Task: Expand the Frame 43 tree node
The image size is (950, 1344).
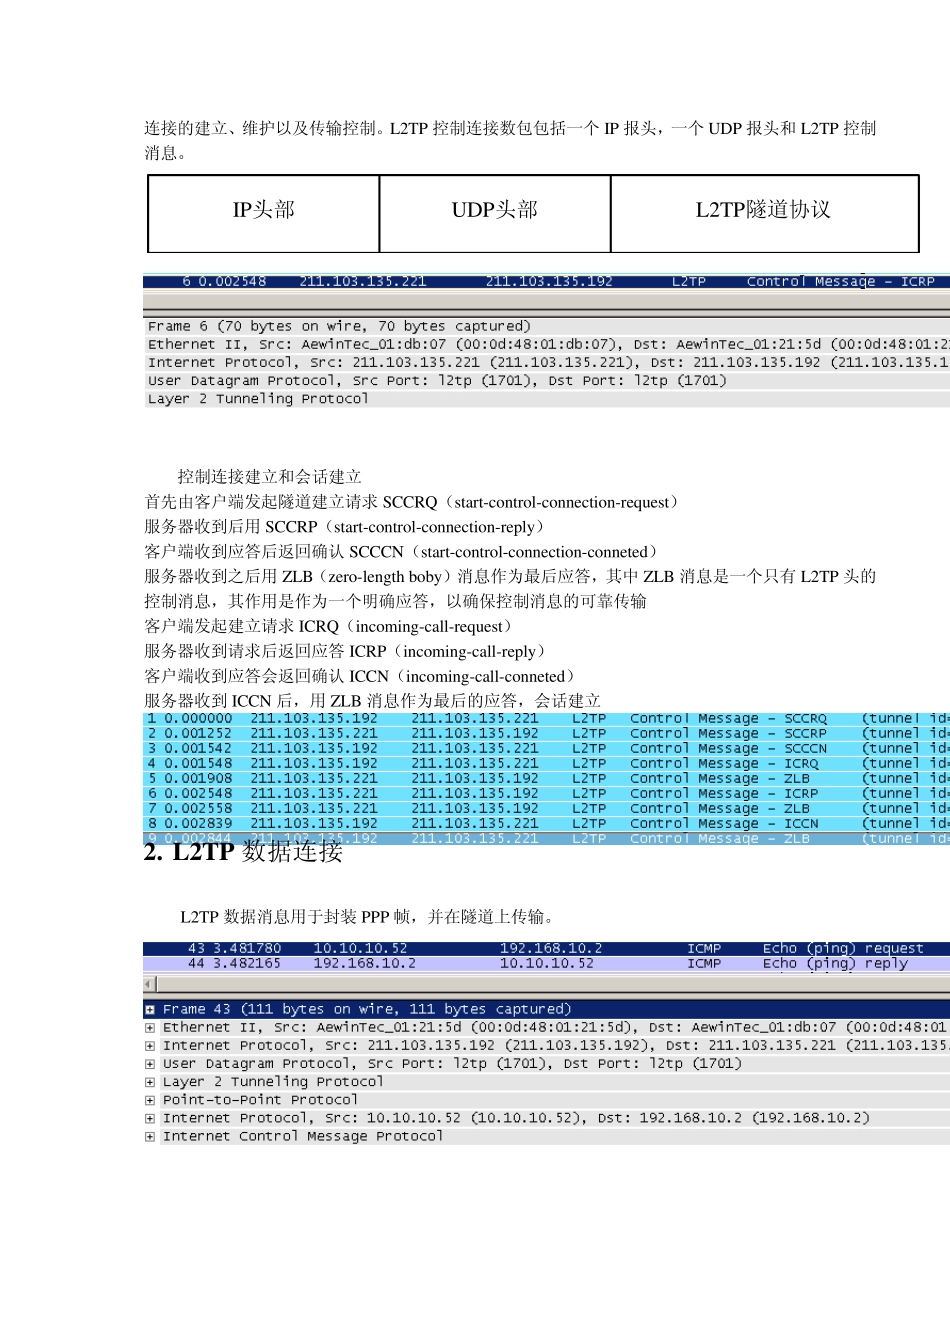Action: tap(150, 1010)
